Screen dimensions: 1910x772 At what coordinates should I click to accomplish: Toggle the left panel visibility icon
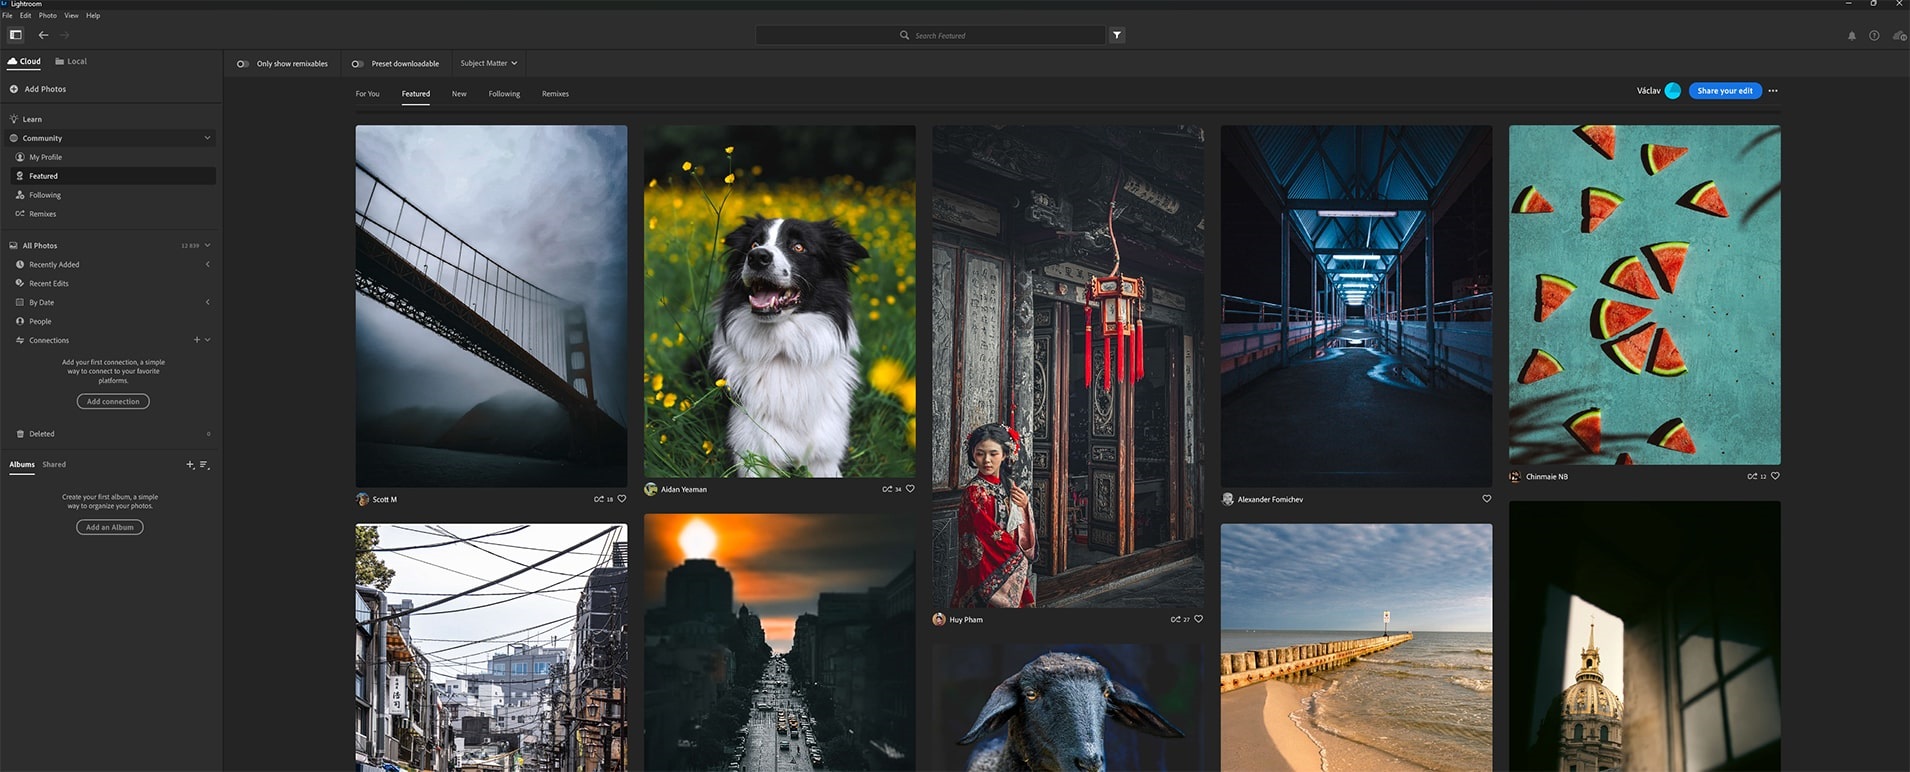[x=15, y=35]
